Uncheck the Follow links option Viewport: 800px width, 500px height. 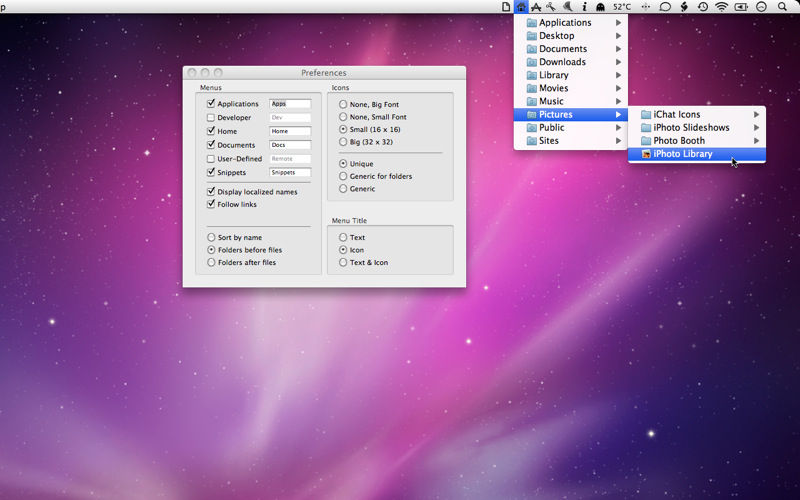tap(211, 204)
